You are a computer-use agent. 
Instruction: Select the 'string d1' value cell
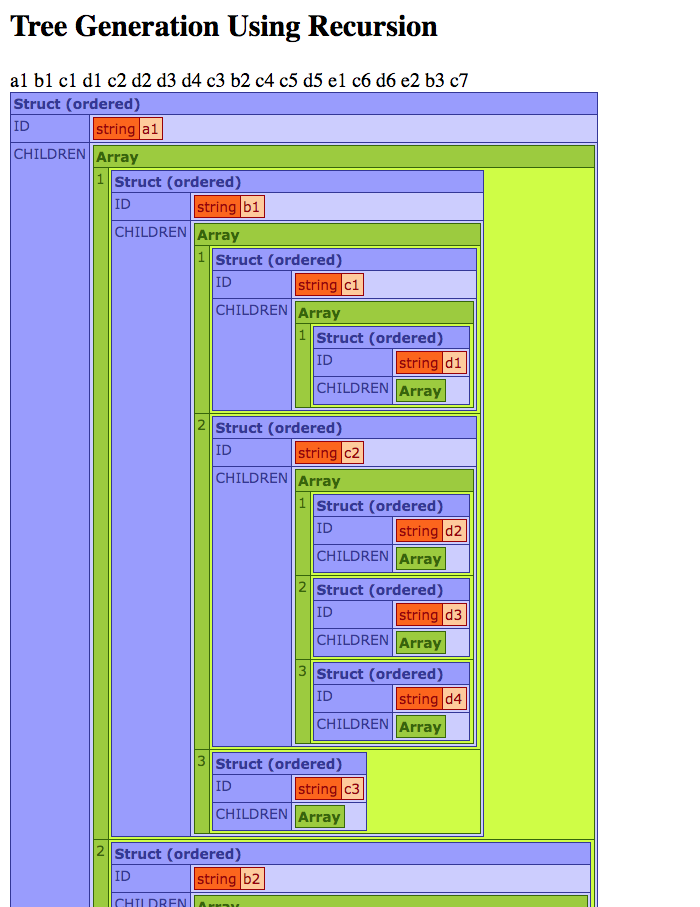tap(432, 363)
